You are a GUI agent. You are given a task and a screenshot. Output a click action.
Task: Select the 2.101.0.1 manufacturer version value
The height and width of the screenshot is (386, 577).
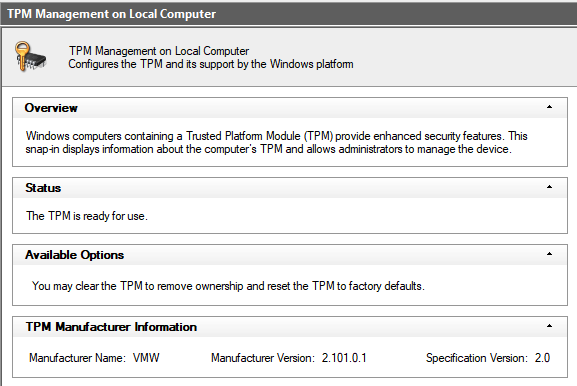[344, 358]
